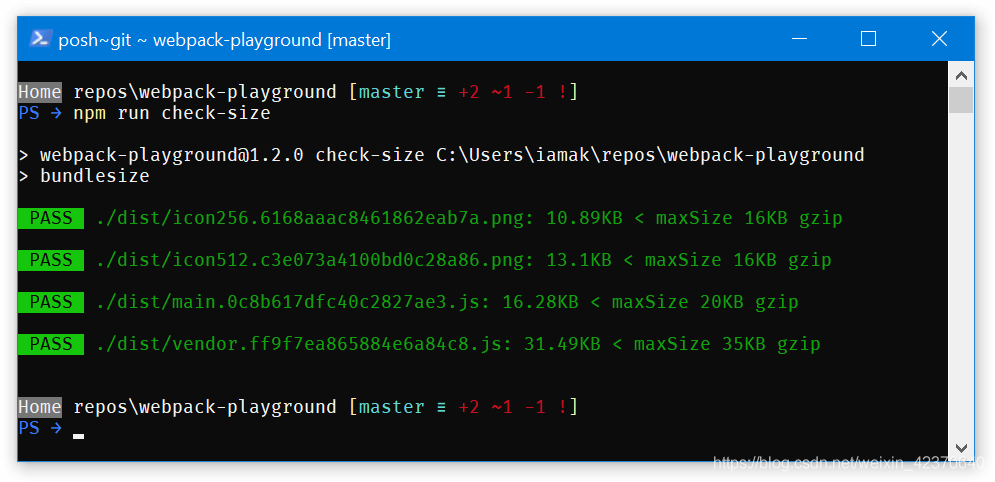Close the posh~git terminal window
Screen dimensions: 995x482
(939, 39)
